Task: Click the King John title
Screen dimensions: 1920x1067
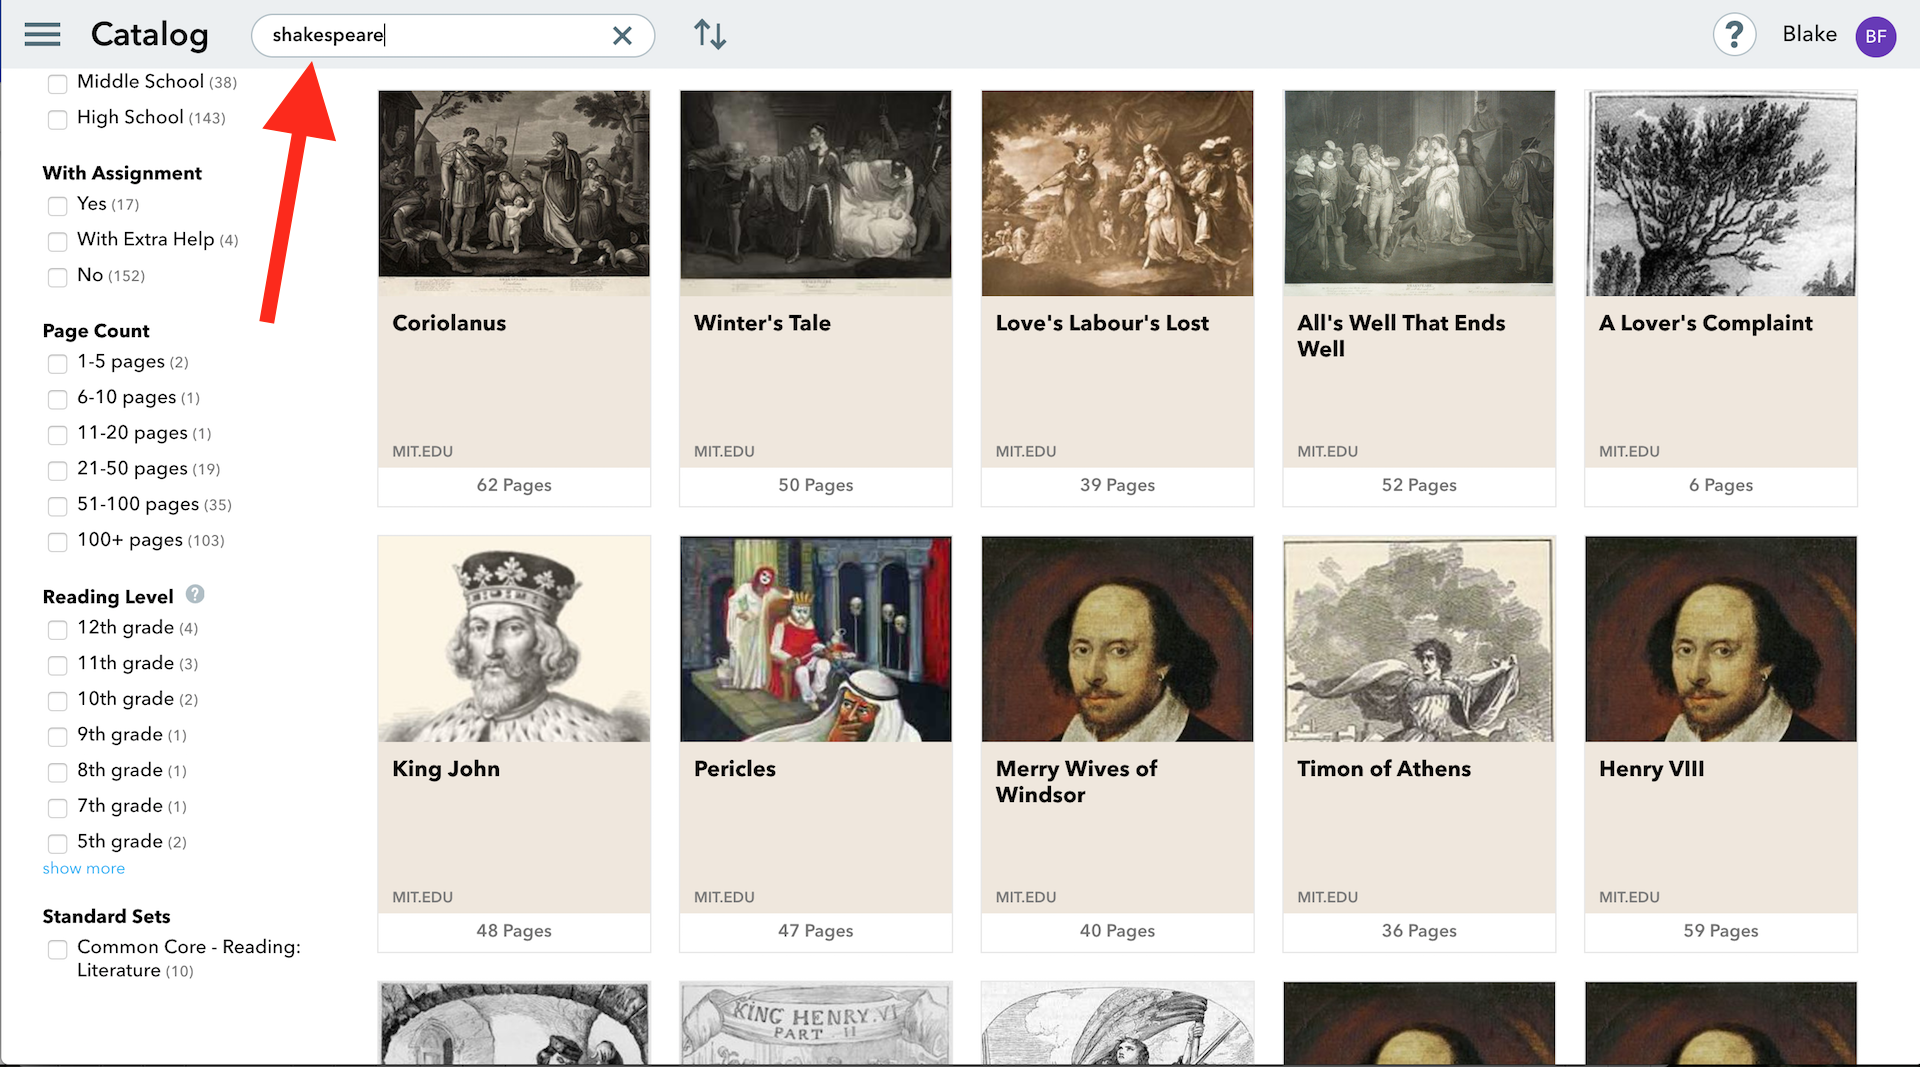Action: pyautogui.click(x=446, y=769)
